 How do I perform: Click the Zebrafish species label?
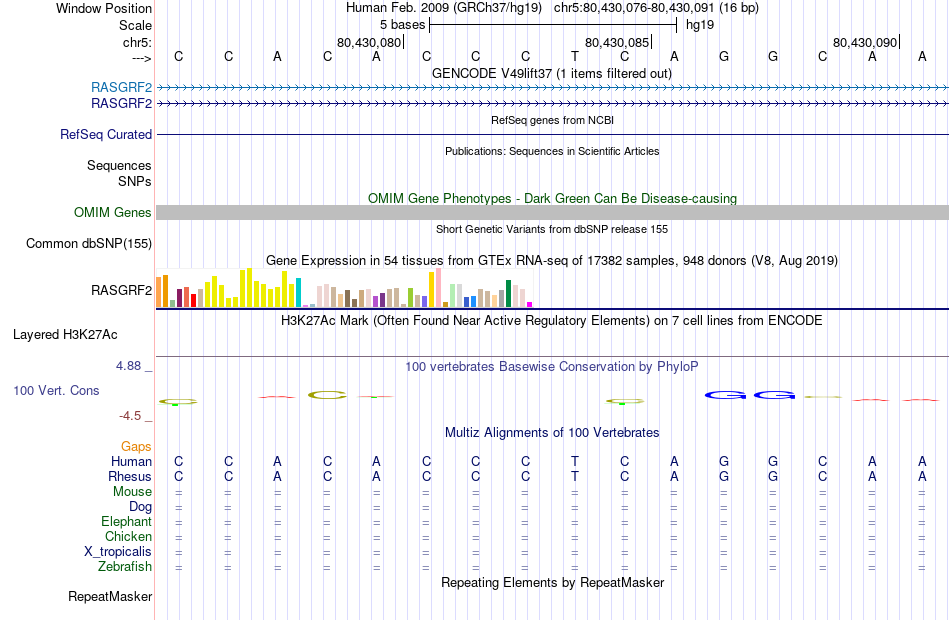coord(125,567)
